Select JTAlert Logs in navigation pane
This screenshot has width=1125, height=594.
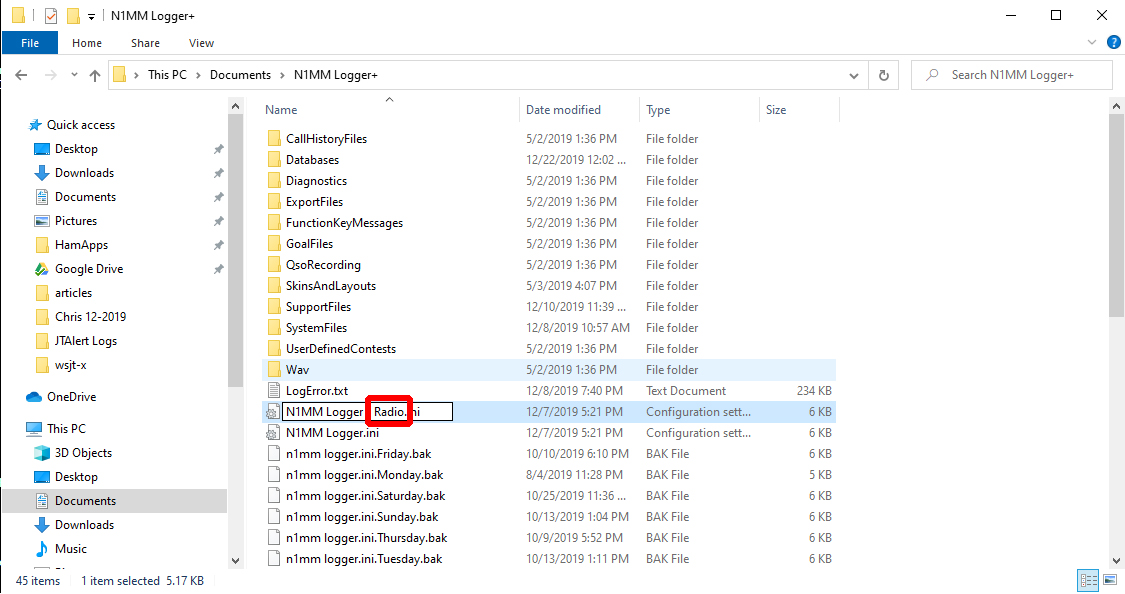pos(86,341)
